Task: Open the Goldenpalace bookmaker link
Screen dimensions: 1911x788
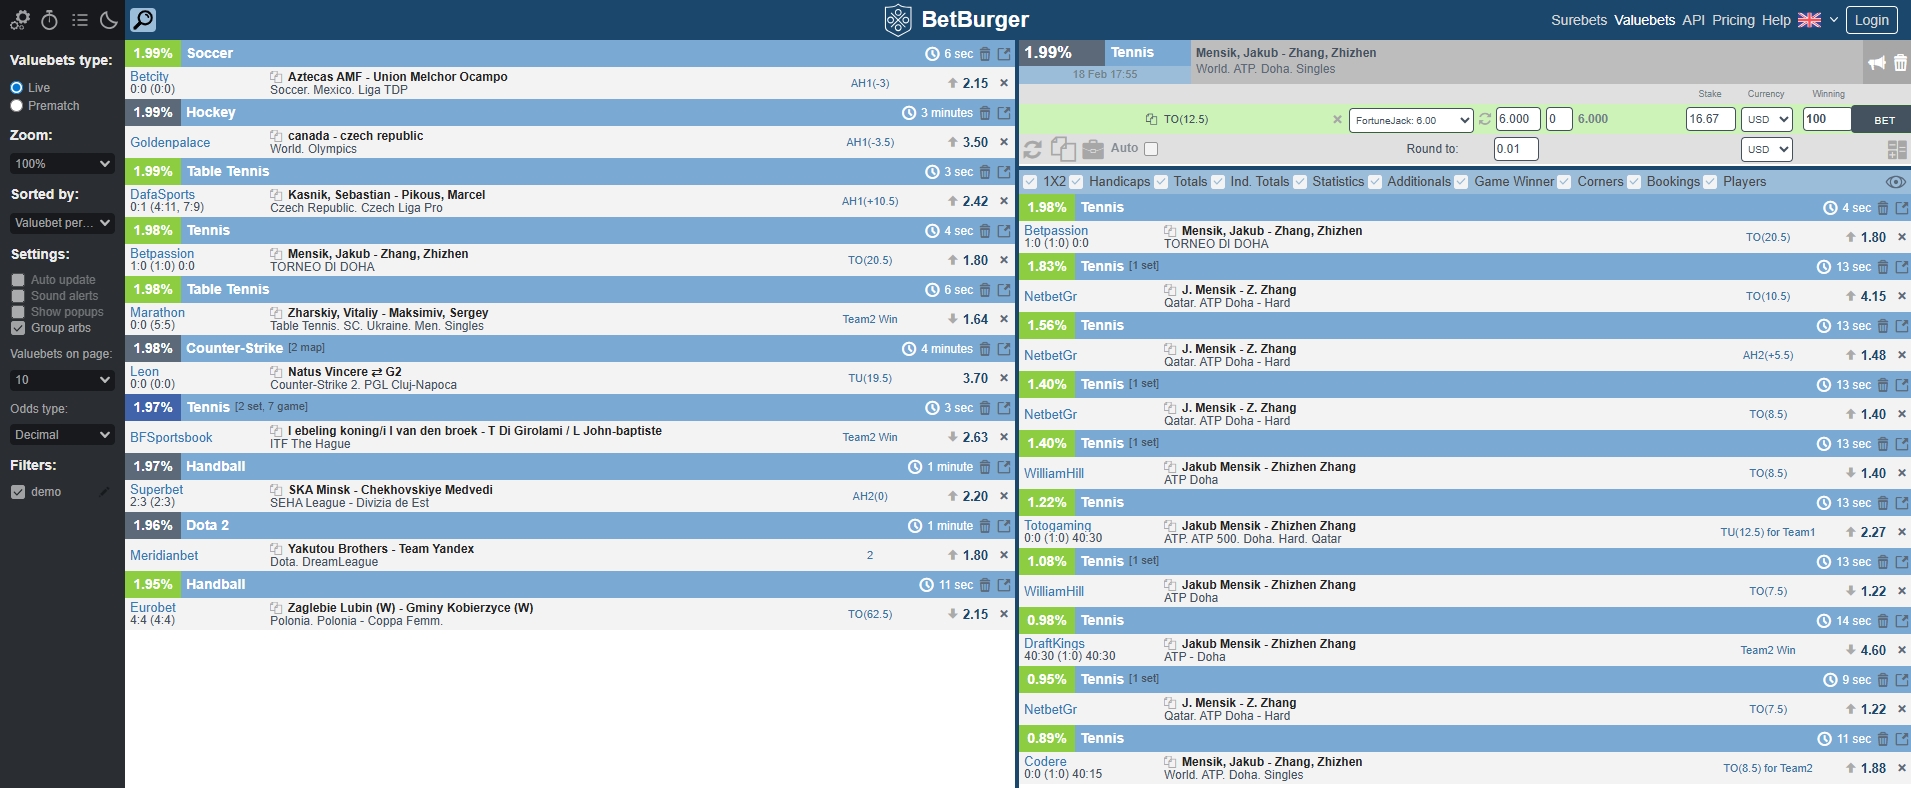Action: [170, 143]
